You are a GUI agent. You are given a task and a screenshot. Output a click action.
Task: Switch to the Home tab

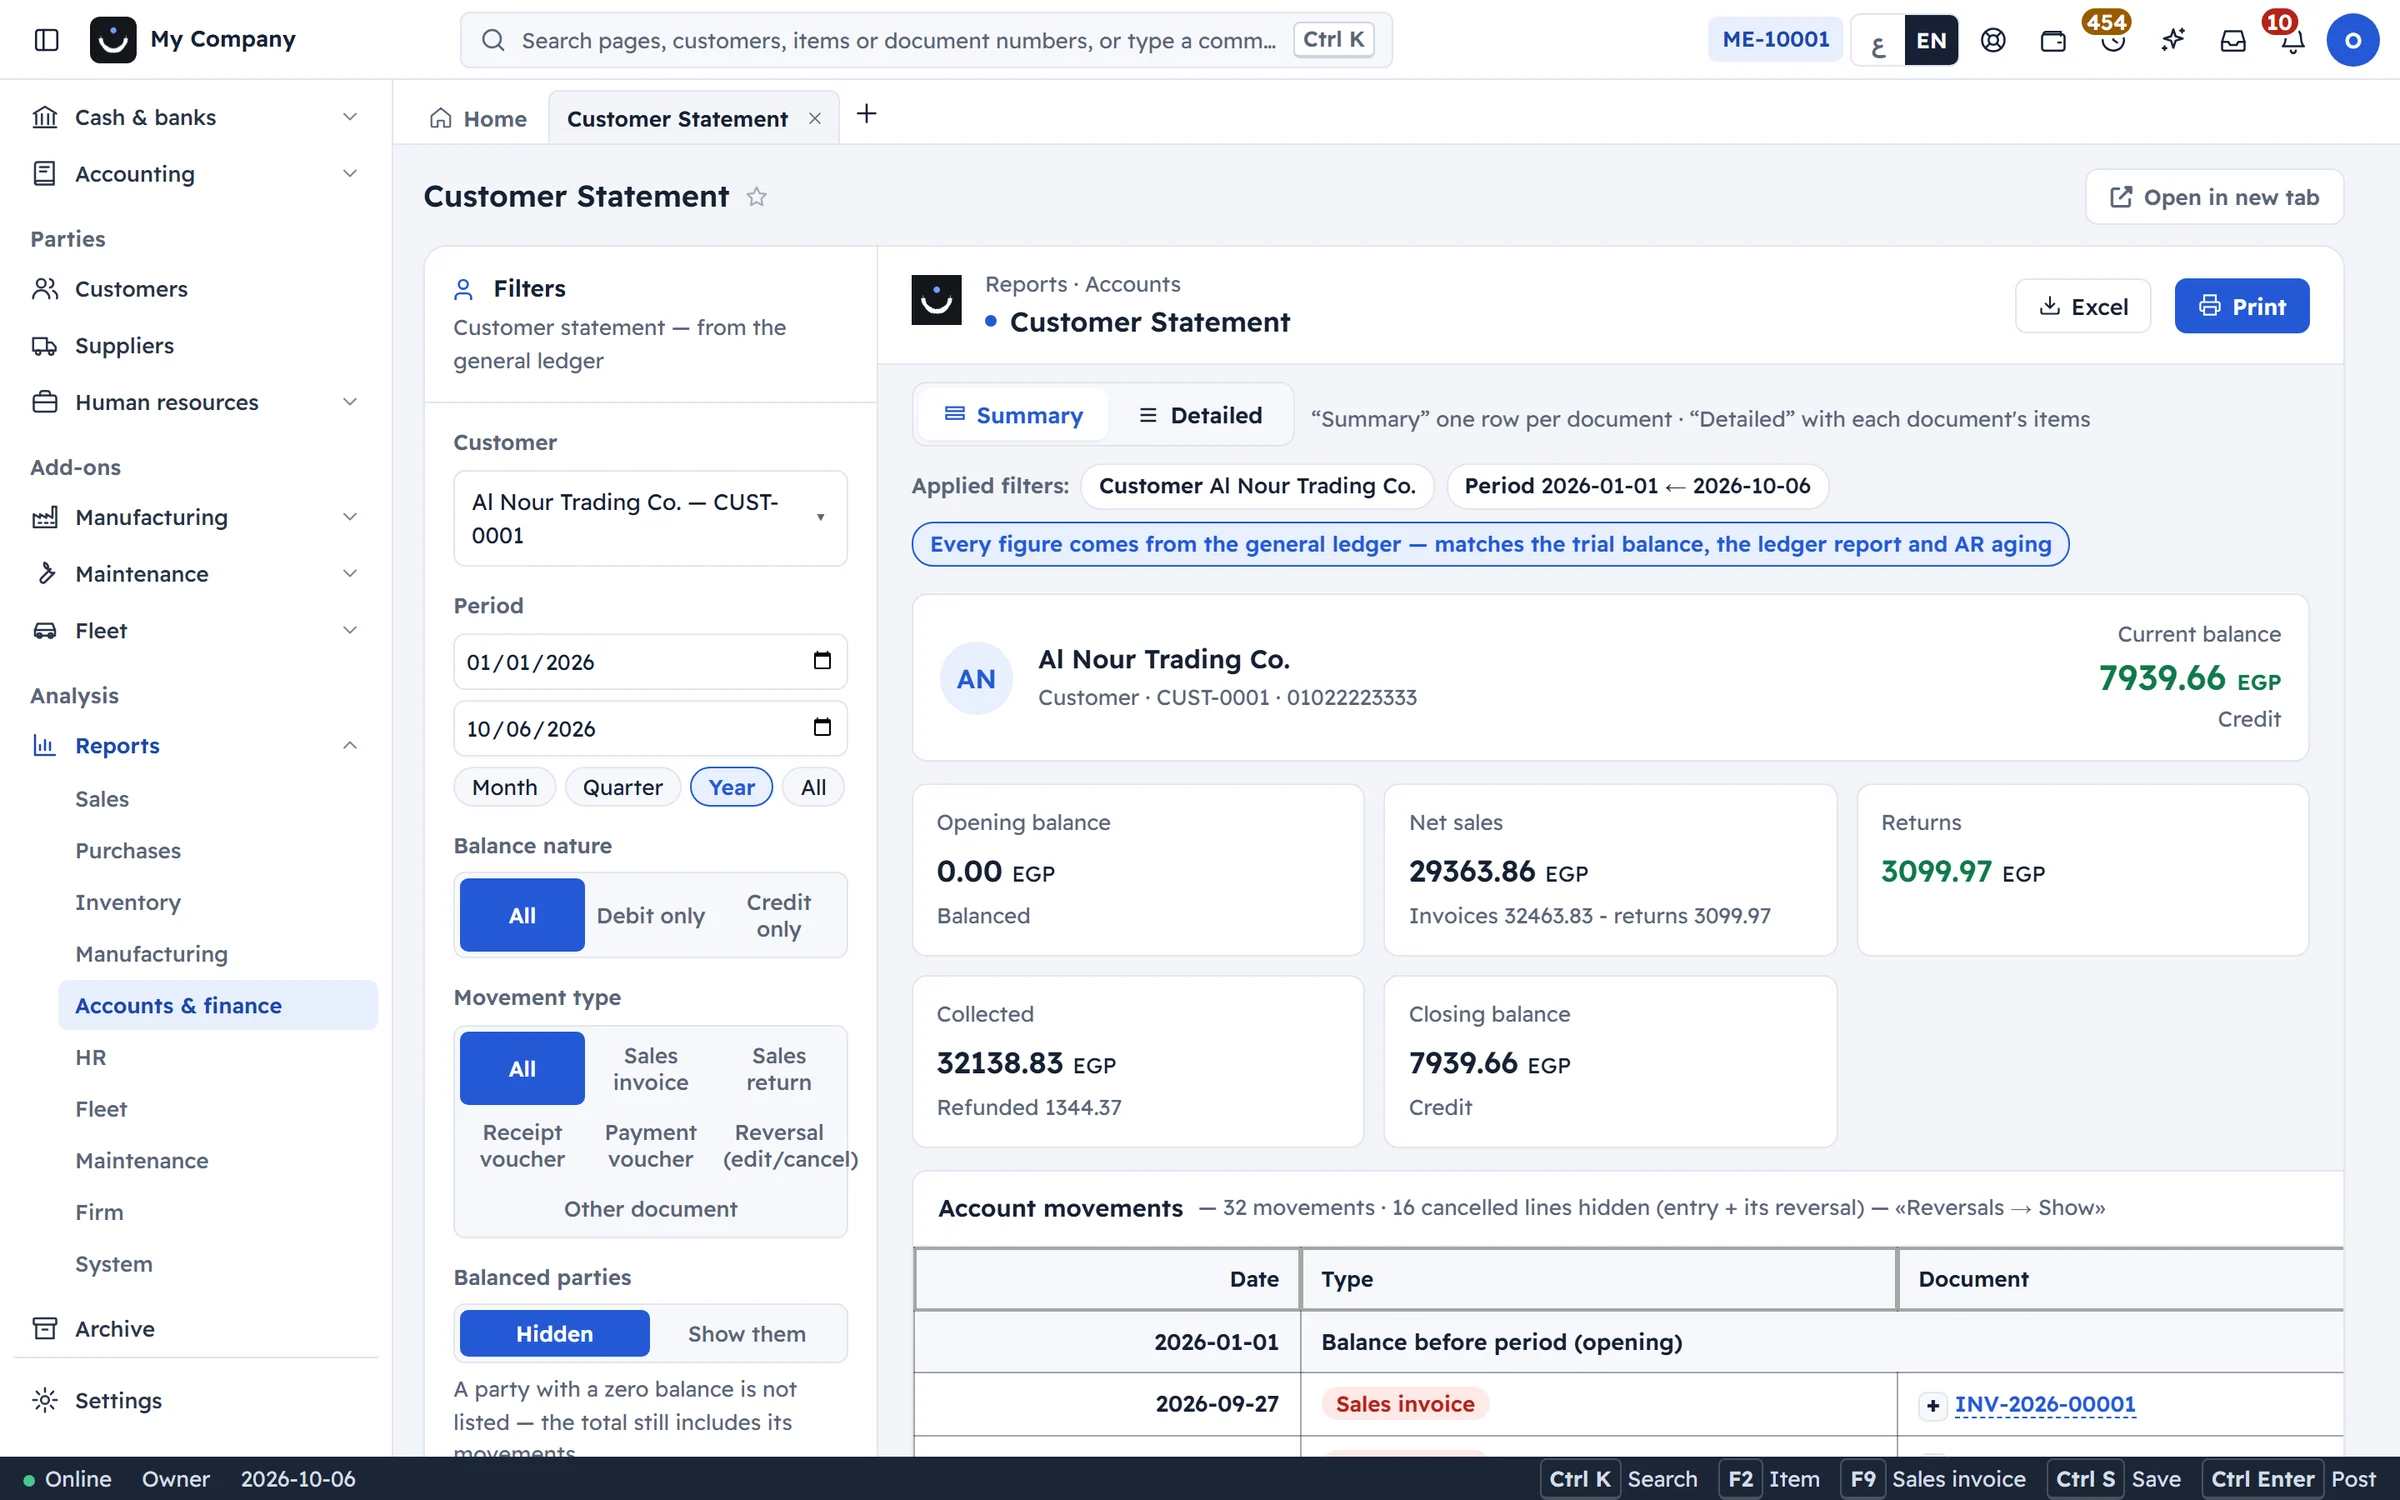pos(478,119)
